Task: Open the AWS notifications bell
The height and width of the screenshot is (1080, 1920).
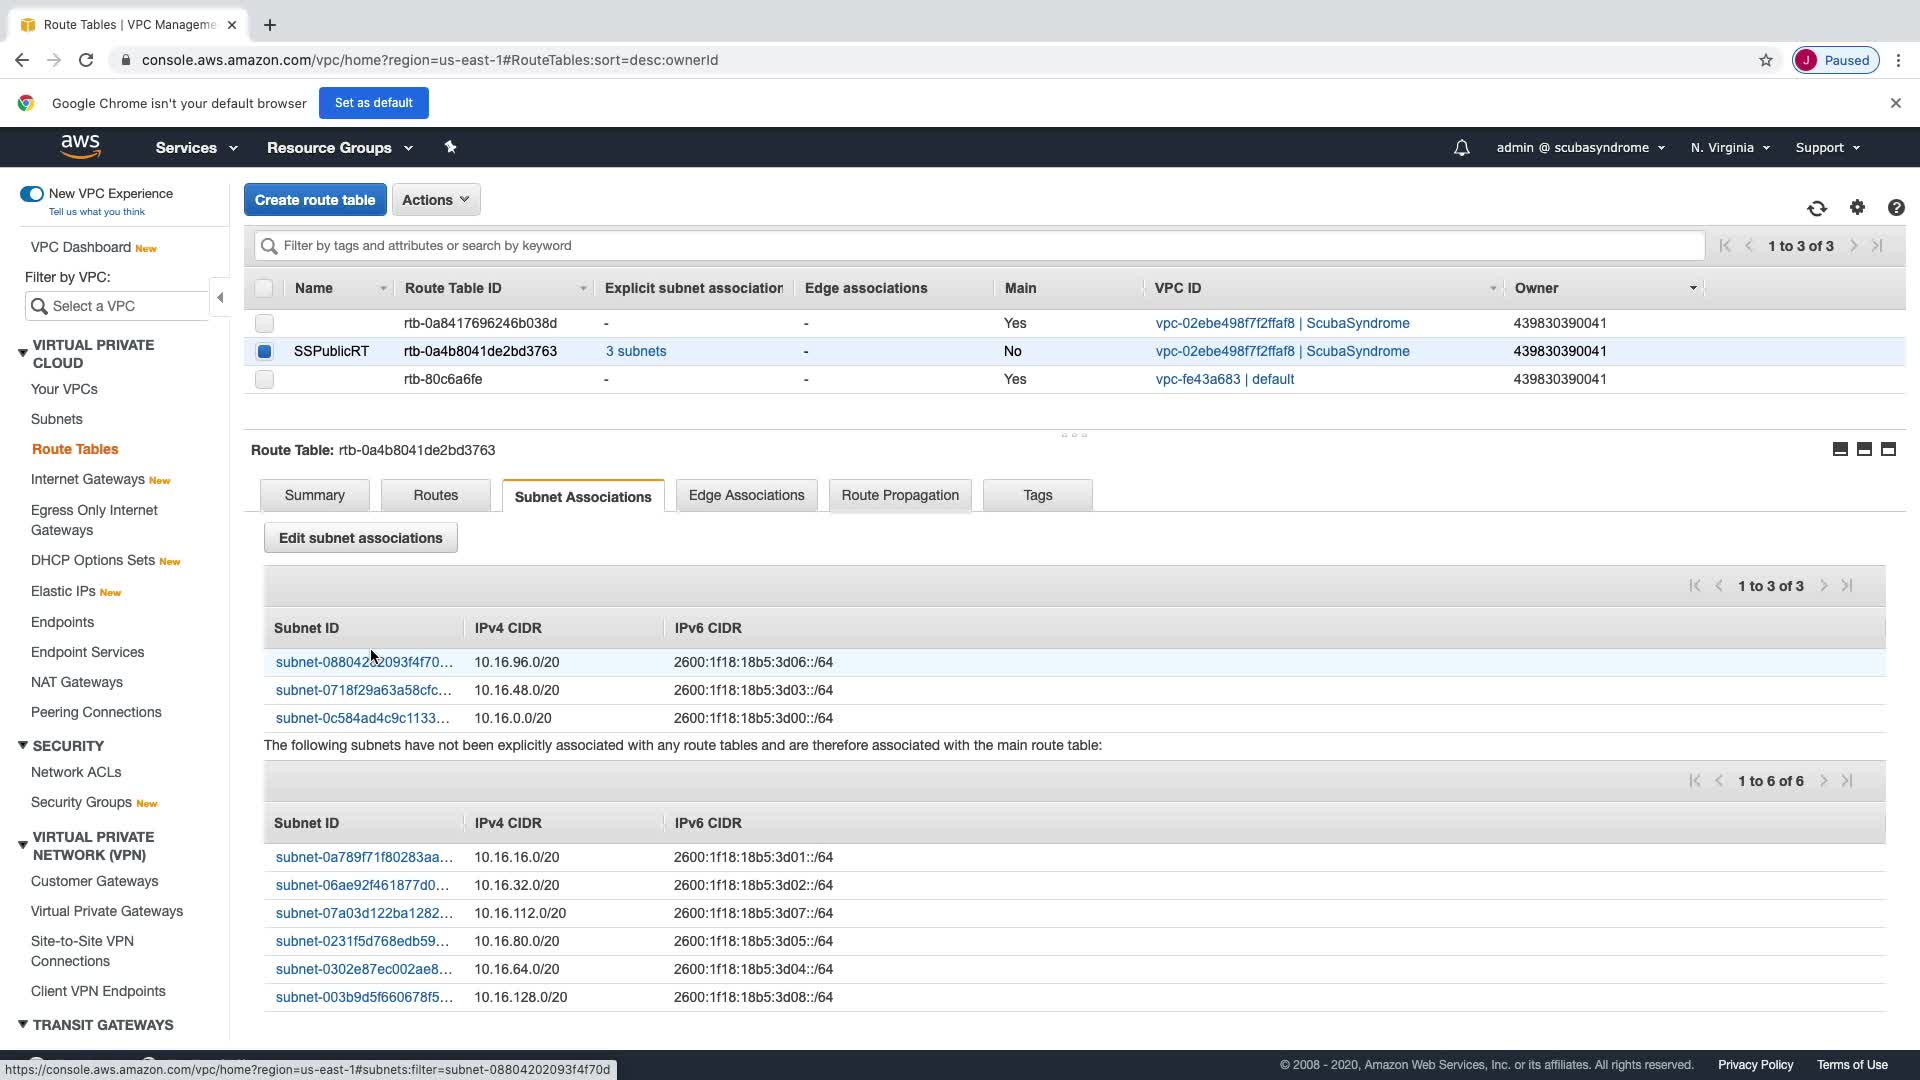Action: pyautogui.click(x=1461, y=148)
